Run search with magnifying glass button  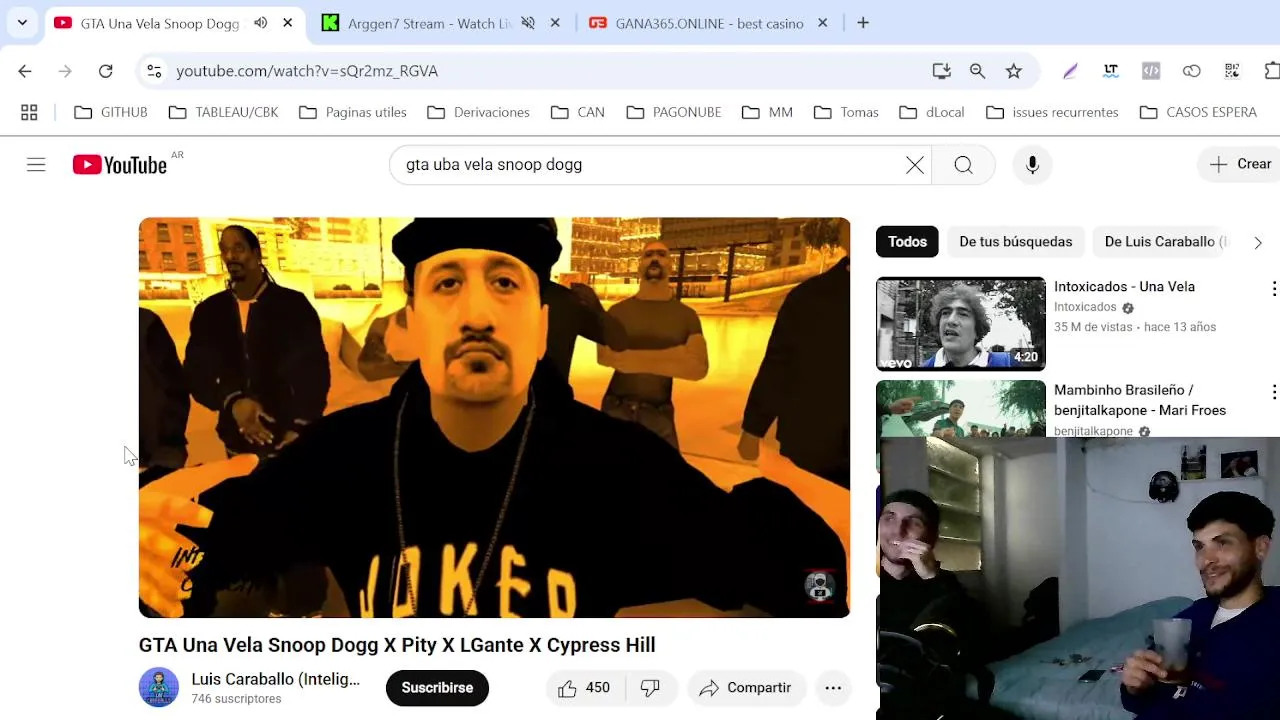pos(963,165)
